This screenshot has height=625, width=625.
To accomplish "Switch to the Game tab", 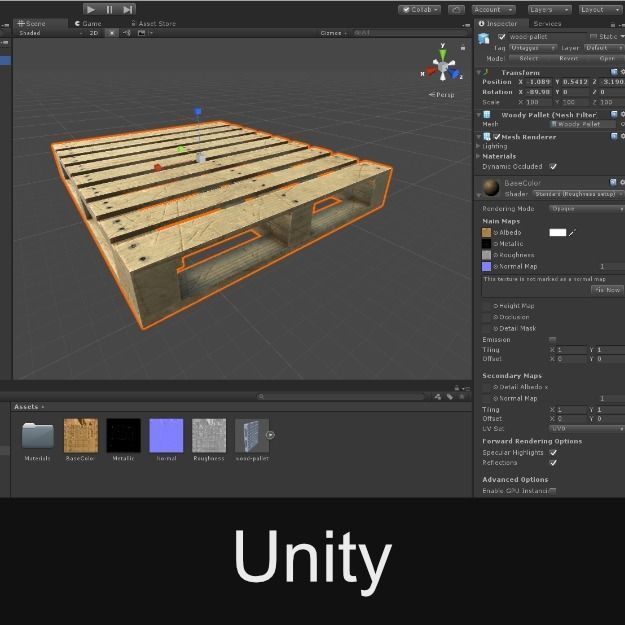I will pyautogui.click(x=88, y=24).
